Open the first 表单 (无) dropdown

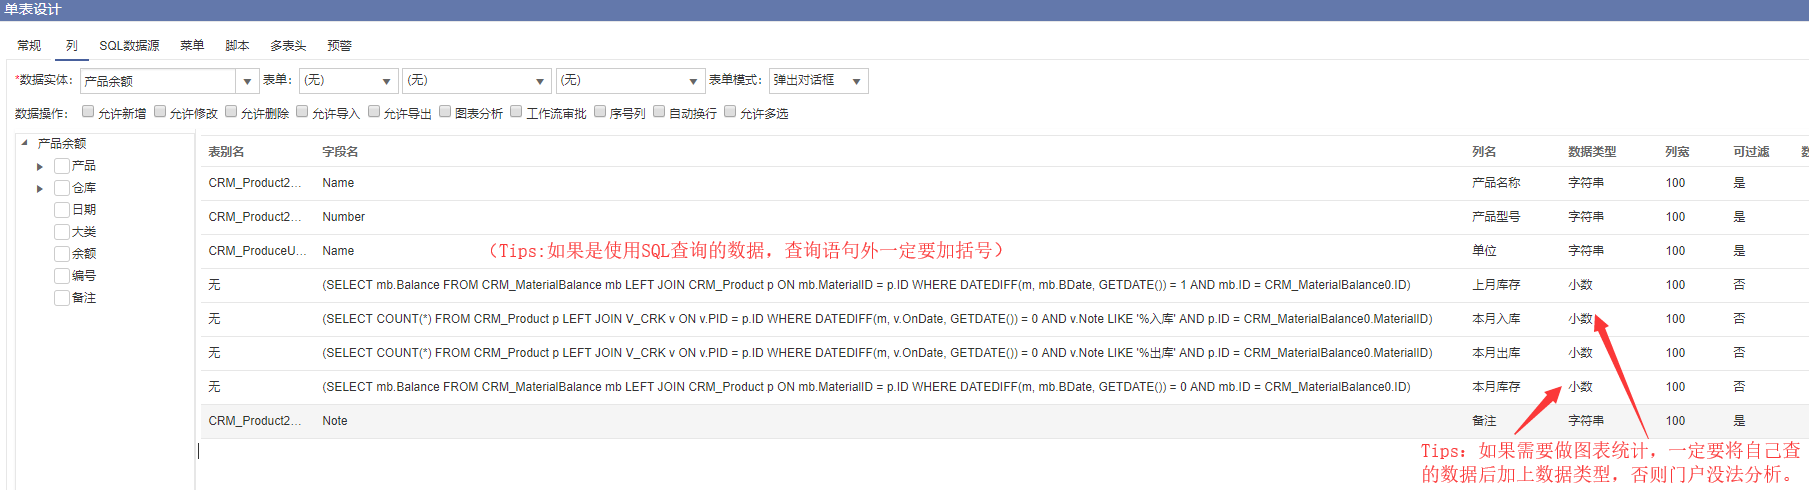[386, 81]
